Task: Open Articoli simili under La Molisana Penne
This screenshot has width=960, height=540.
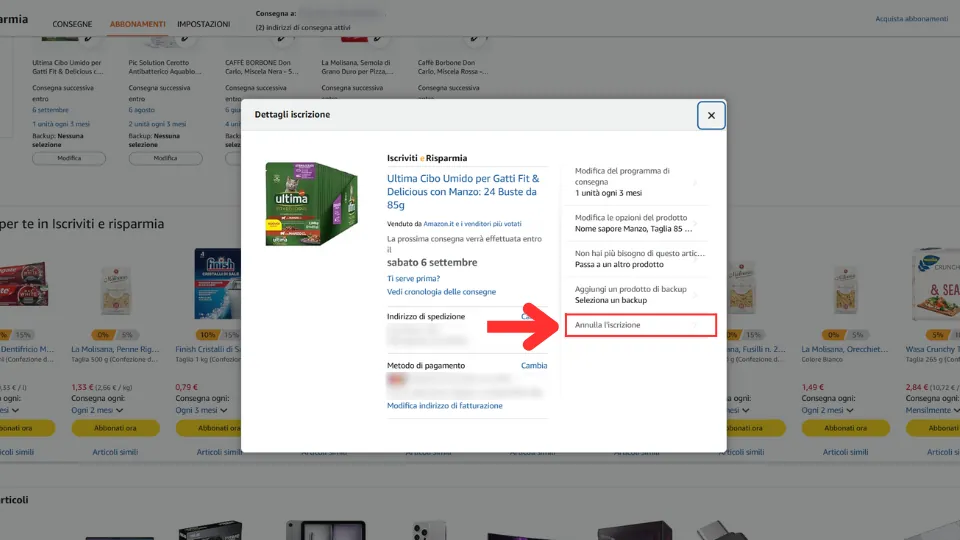Action: click(x=115, y=452)
